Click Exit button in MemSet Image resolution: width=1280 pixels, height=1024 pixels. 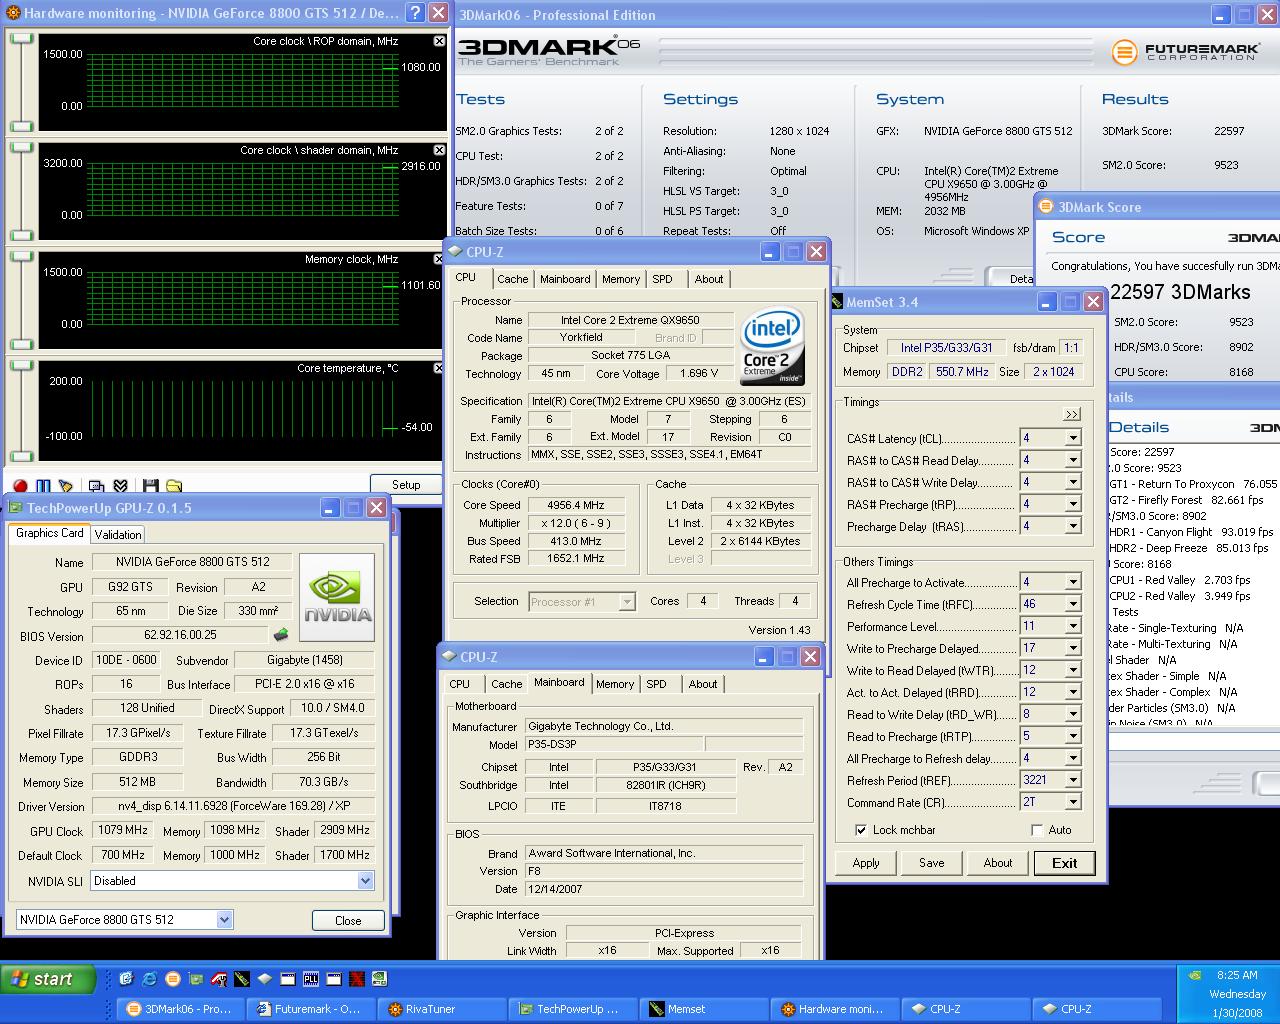[1065, 863]
